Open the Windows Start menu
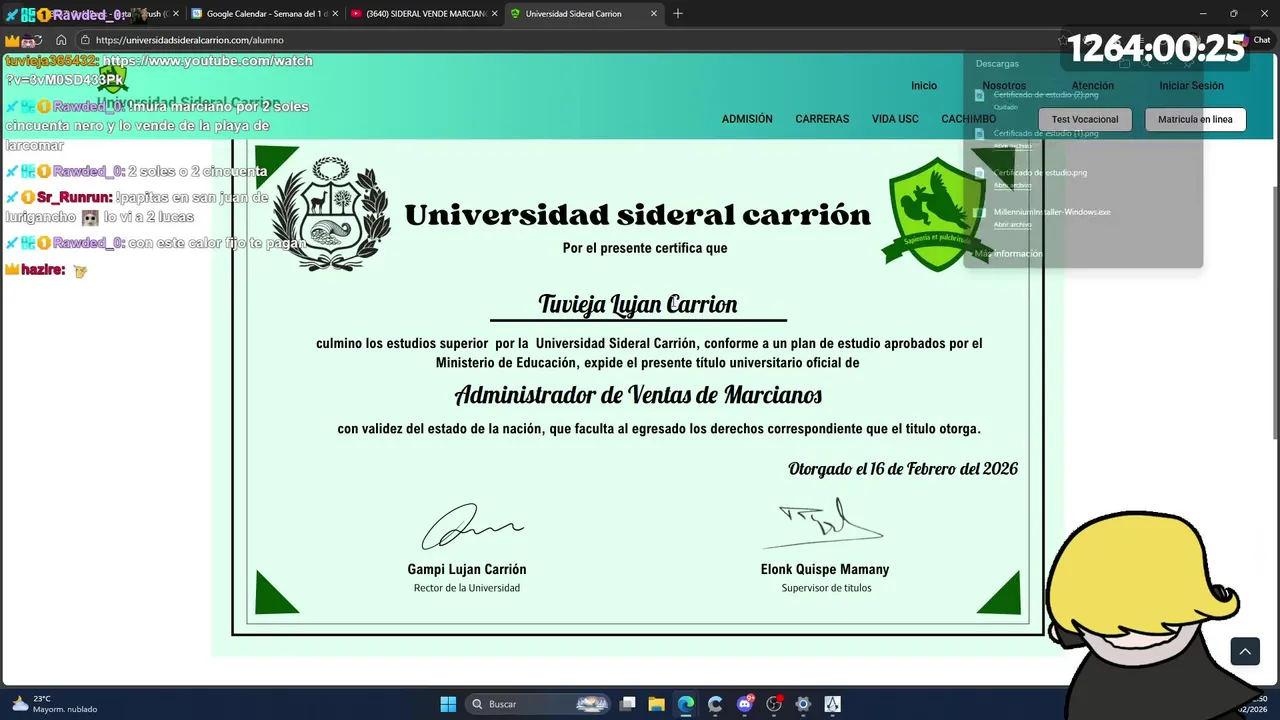The image size is (1280, 720). point(448,704)
